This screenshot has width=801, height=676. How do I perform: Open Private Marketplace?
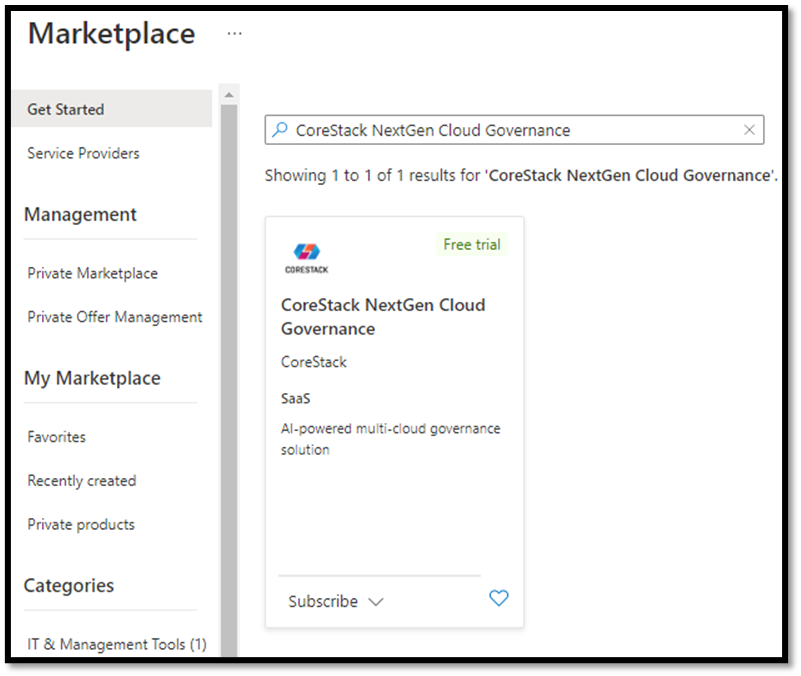pyautogui.click(x=92, y=273)
